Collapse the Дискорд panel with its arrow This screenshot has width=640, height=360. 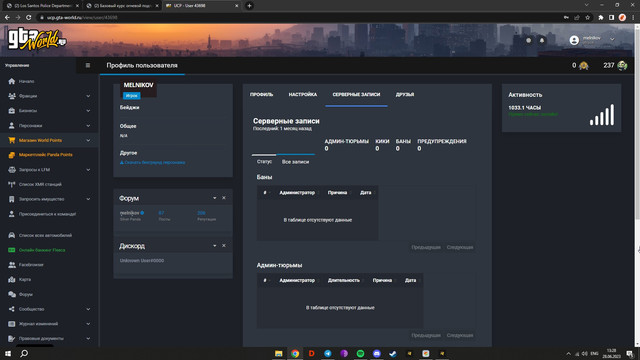click(215, 246)
